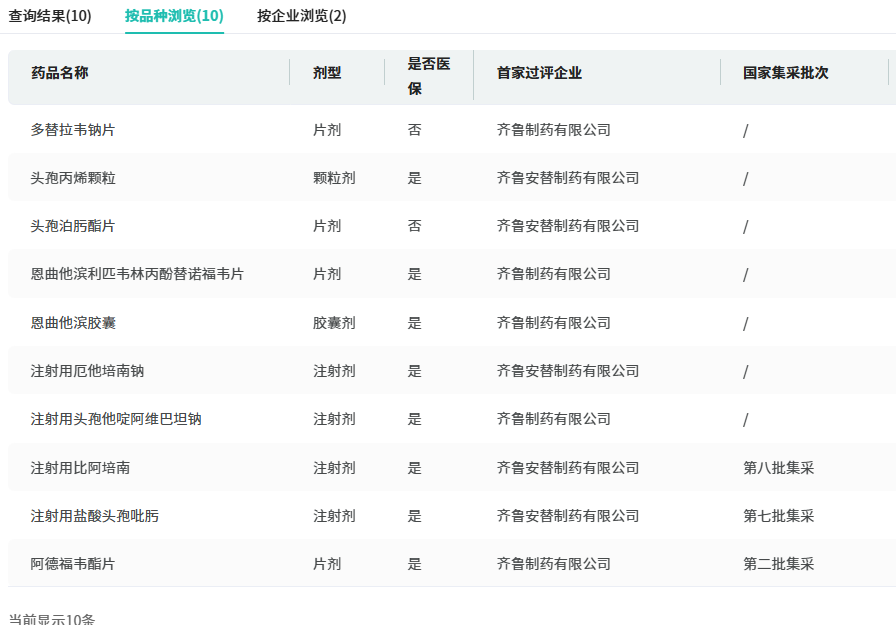The image size is (896, 625).
Task: Click the 剂型 column header
Action: coord(327,73)
